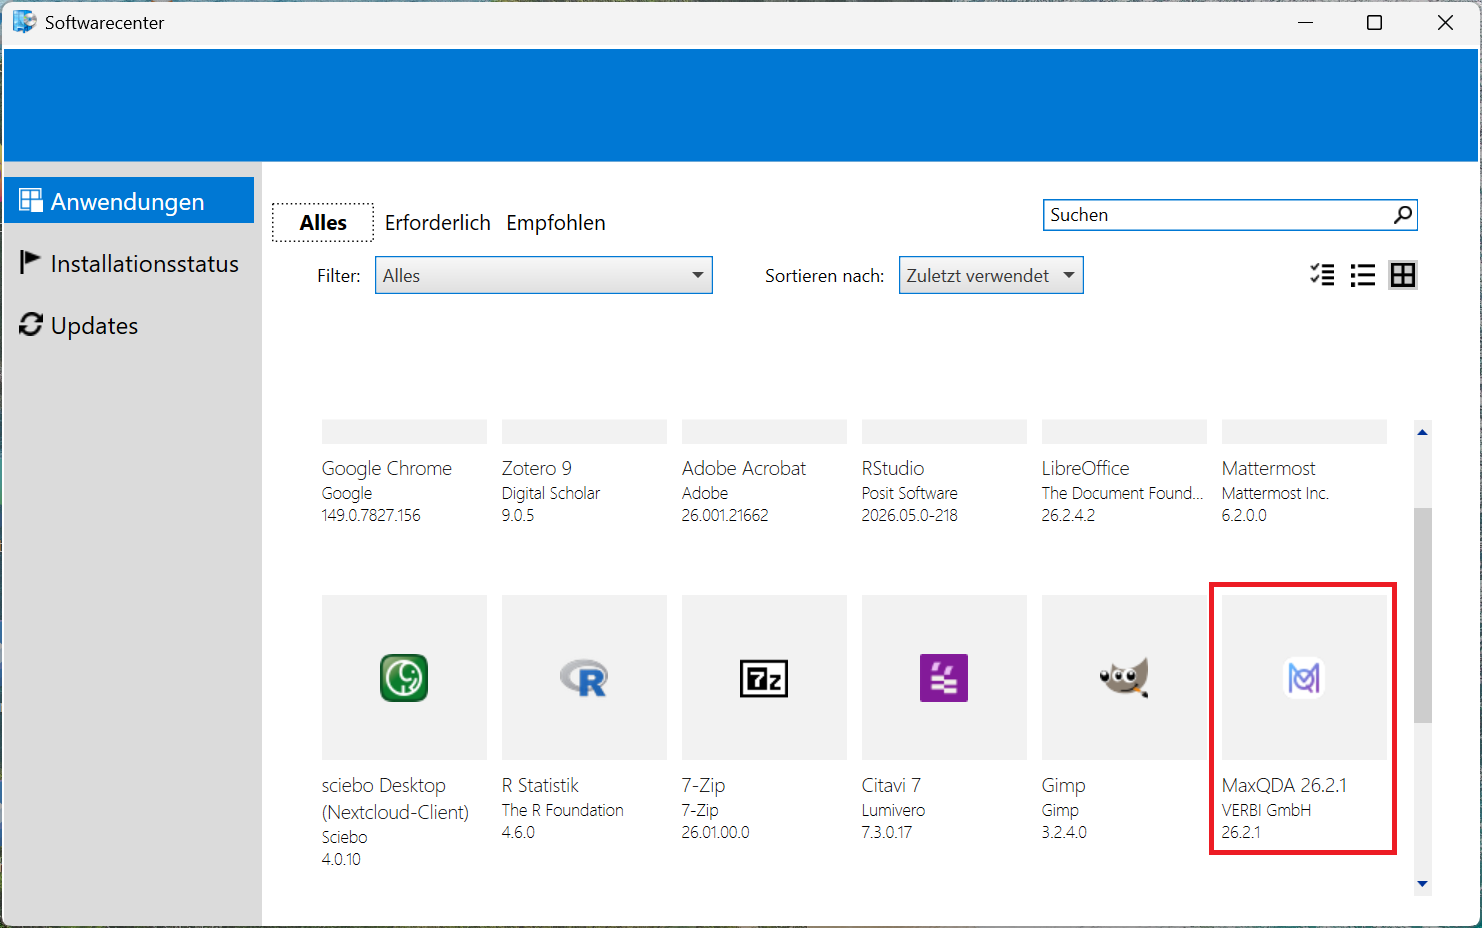
Task: Click the app list scrollbar thumb
Action: click(x=1422, y=615)
